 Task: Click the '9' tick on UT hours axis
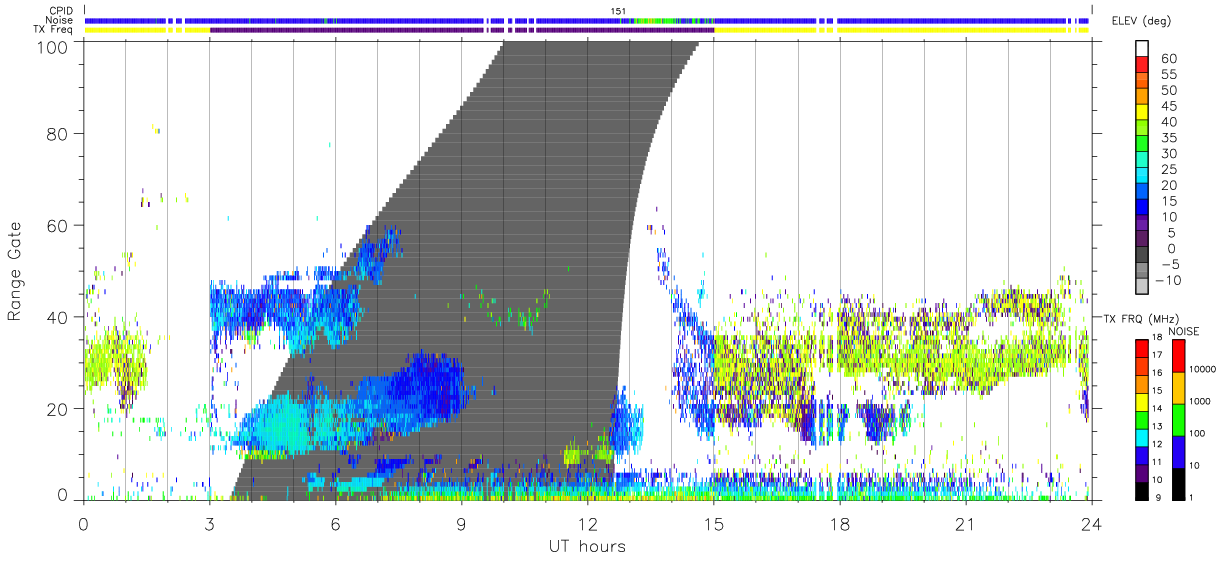tap(461, 524)
